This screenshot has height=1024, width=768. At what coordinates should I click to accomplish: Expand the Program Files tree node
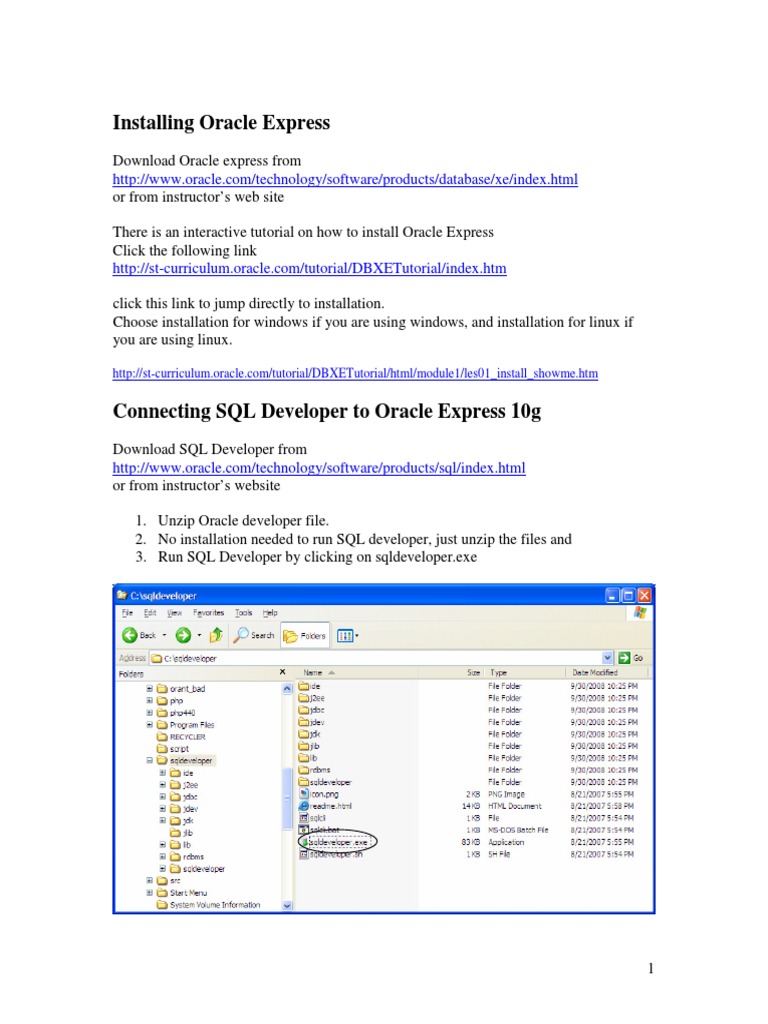150,724
